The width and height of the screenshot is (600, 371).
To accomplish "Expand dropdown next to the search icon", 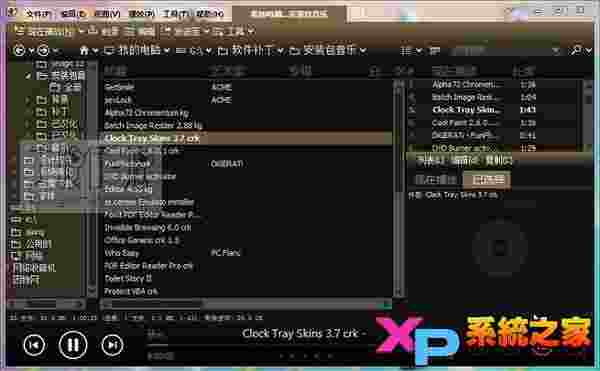I will click(x=589, y=50).
